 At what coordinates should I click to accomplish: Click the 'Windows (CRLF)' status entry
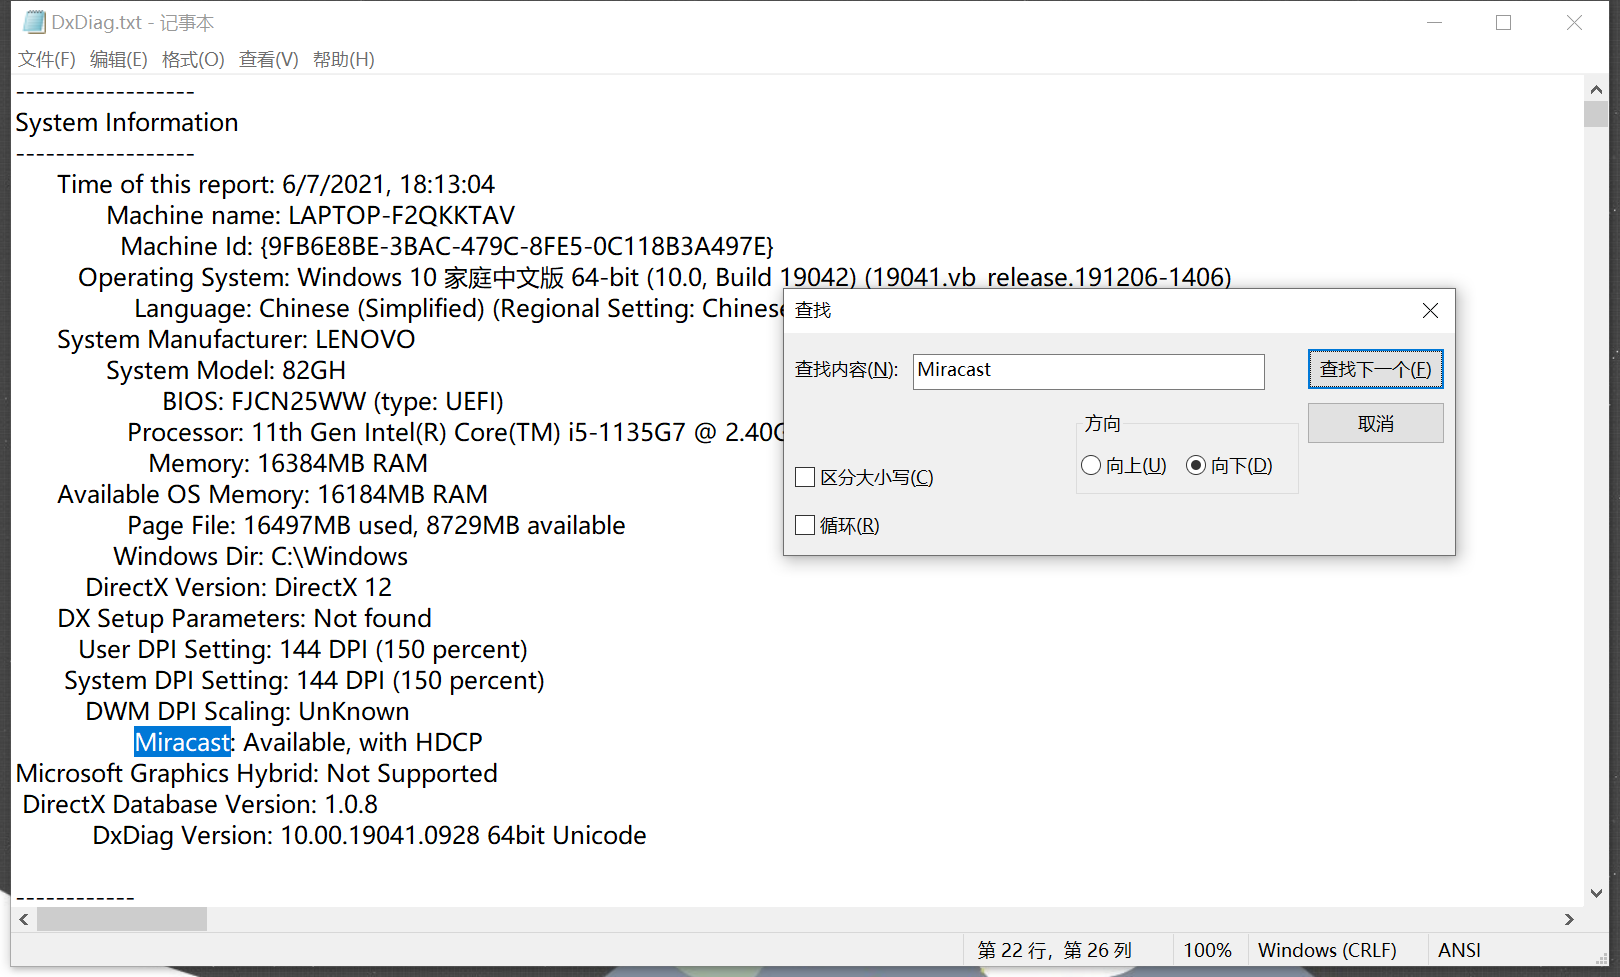coord(1327,950)
